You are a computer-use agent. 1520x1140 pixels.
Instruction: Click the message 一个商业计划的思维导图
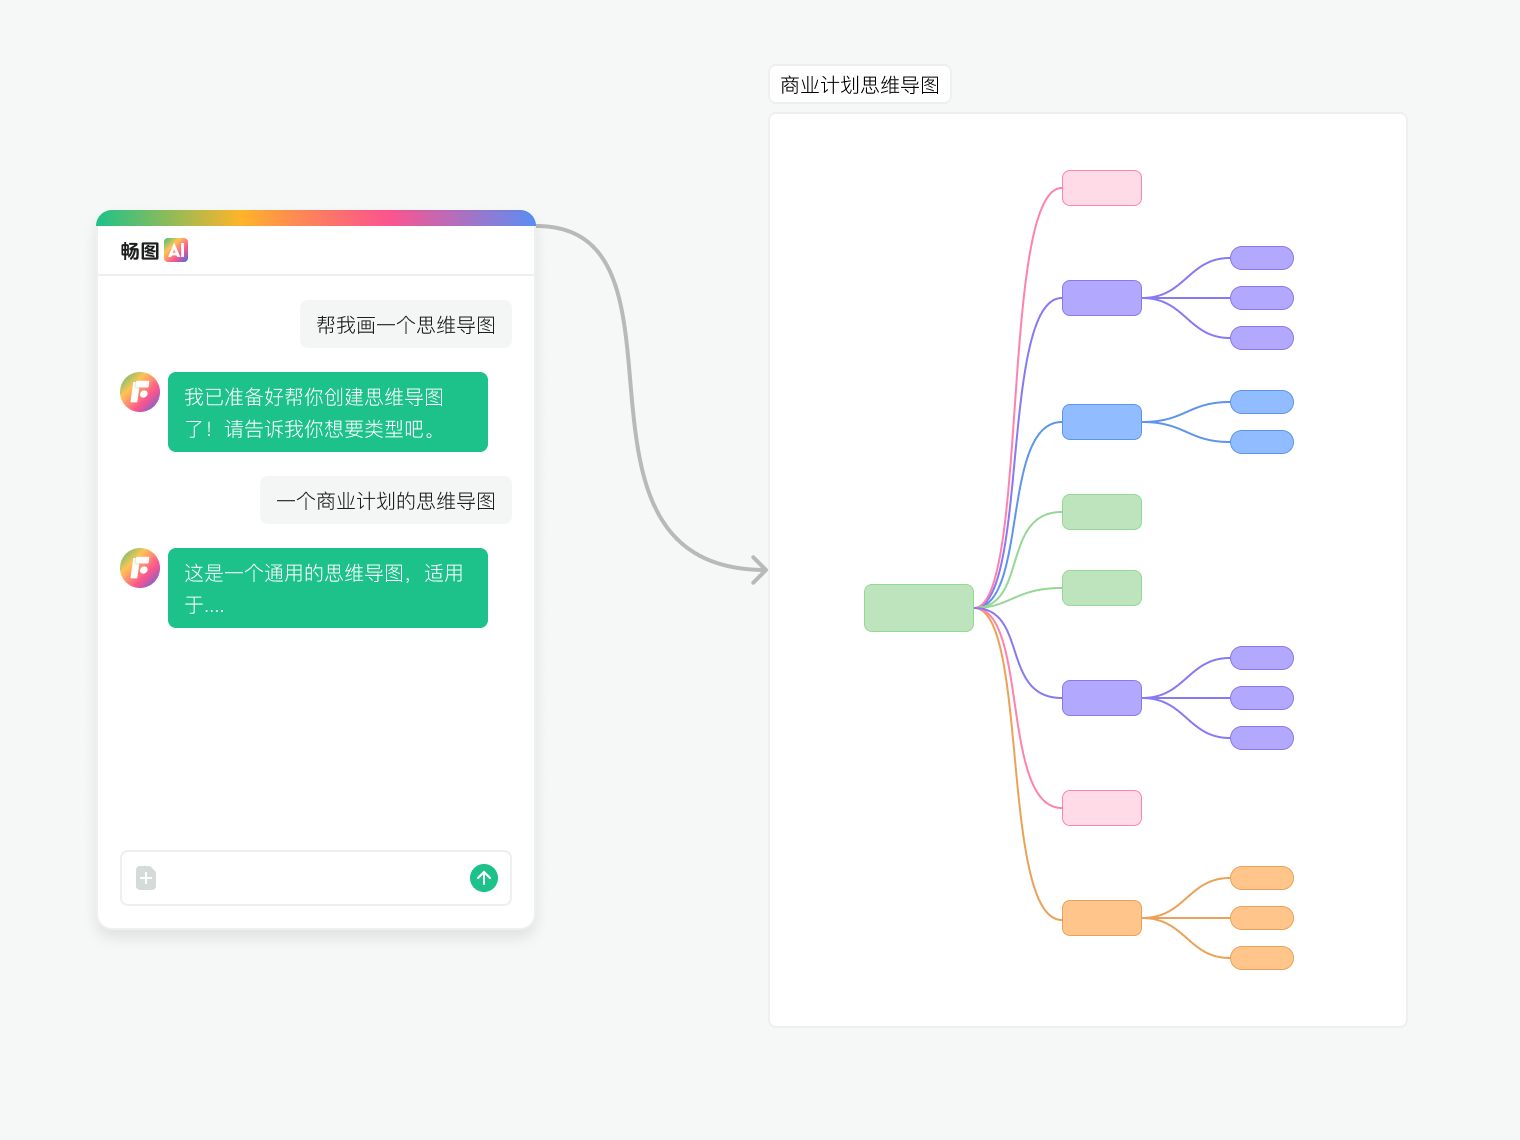point(386,500)
